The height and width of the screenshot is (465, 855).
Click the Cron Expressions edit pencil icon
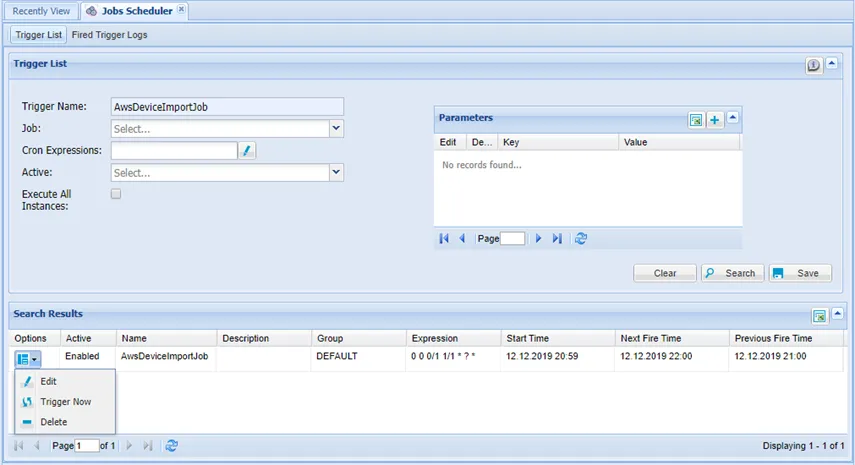coord(246,150)
